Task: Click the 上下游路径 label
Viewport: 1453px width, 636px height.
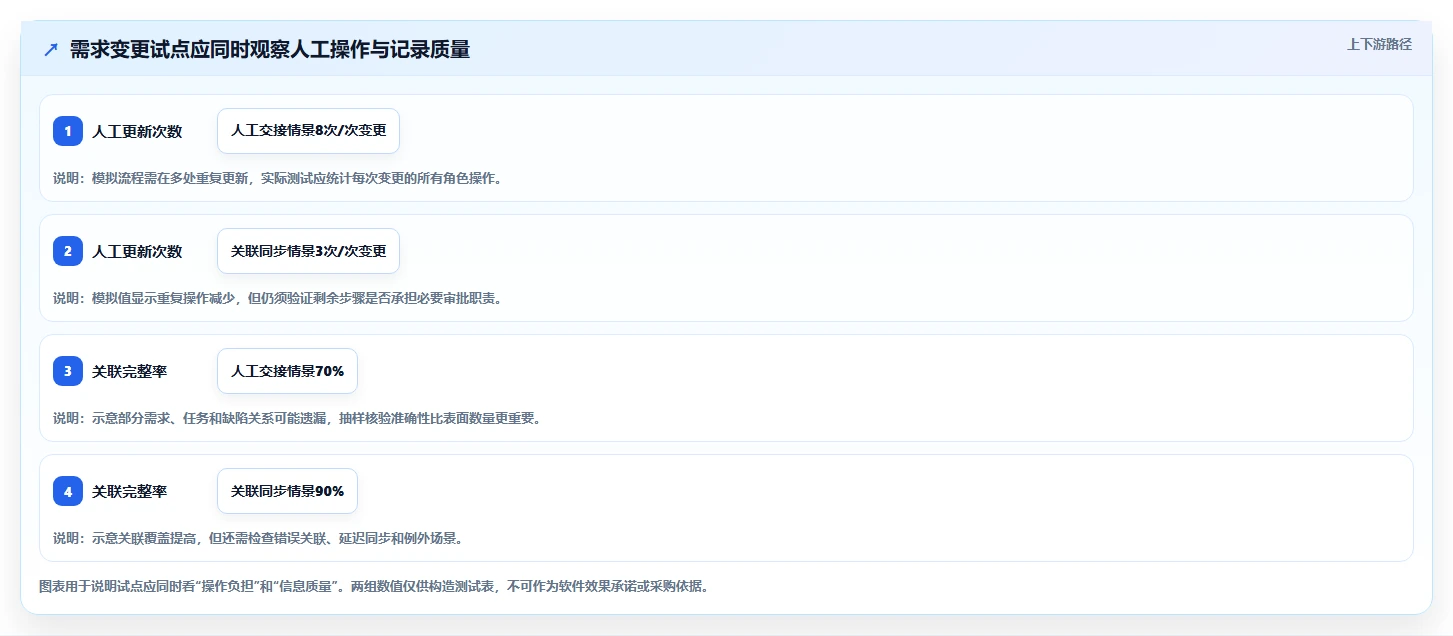Action: (1379, 44)
